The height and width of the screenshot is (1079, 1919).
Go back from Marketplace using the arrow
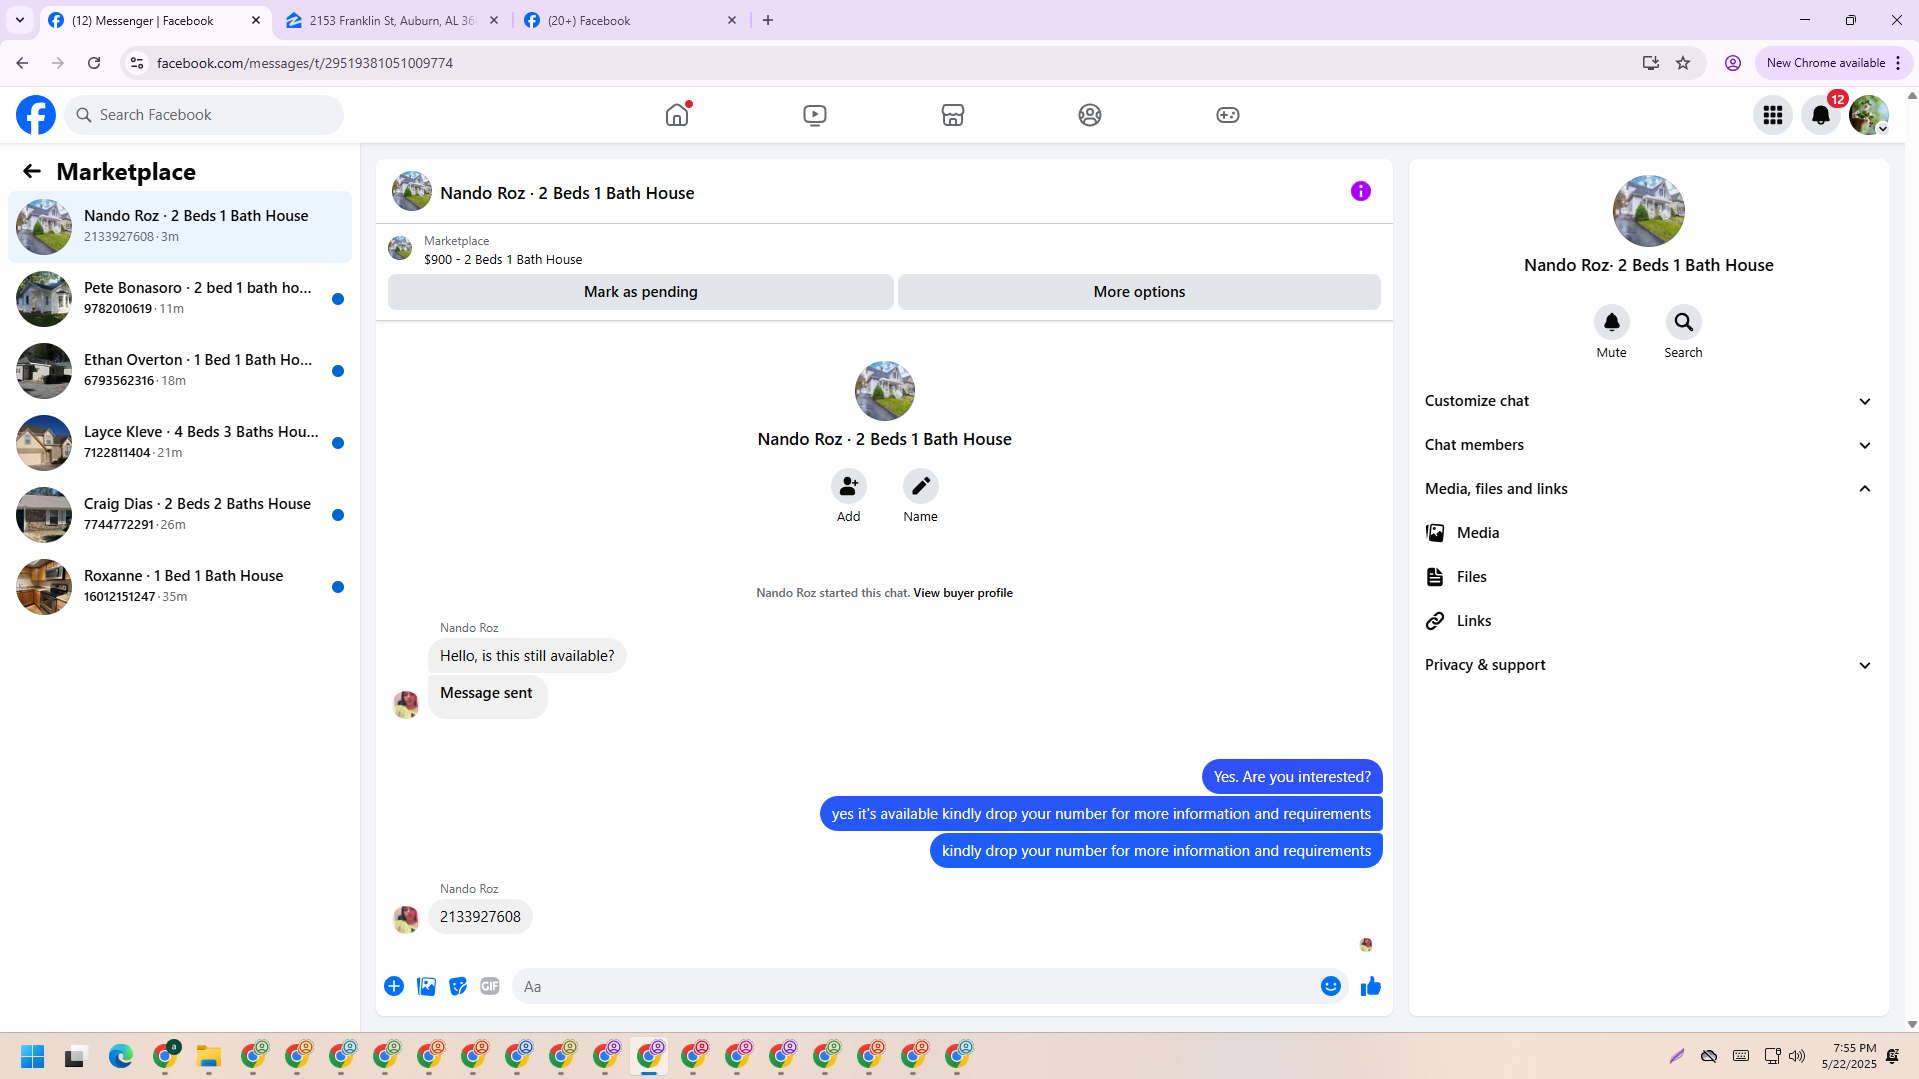pyautogui.click(x=32, y=171)
